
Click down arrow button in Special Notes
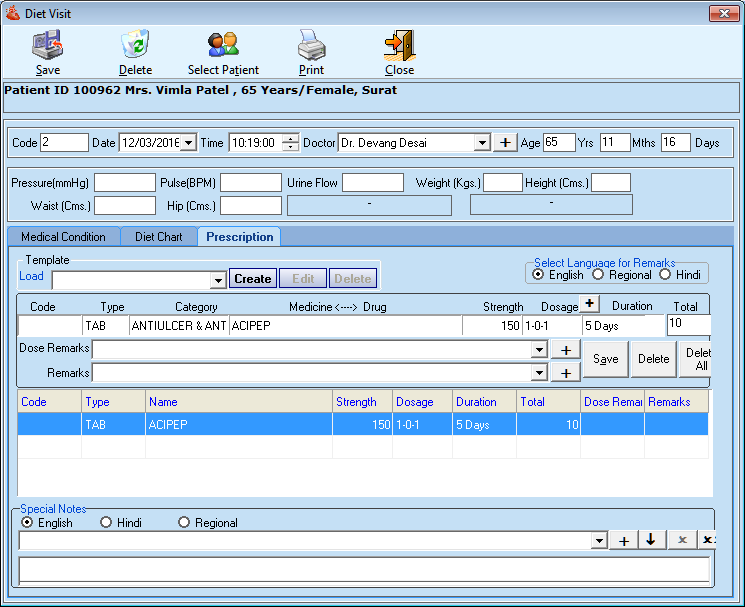pyautogui.click(x=651, y=540)
